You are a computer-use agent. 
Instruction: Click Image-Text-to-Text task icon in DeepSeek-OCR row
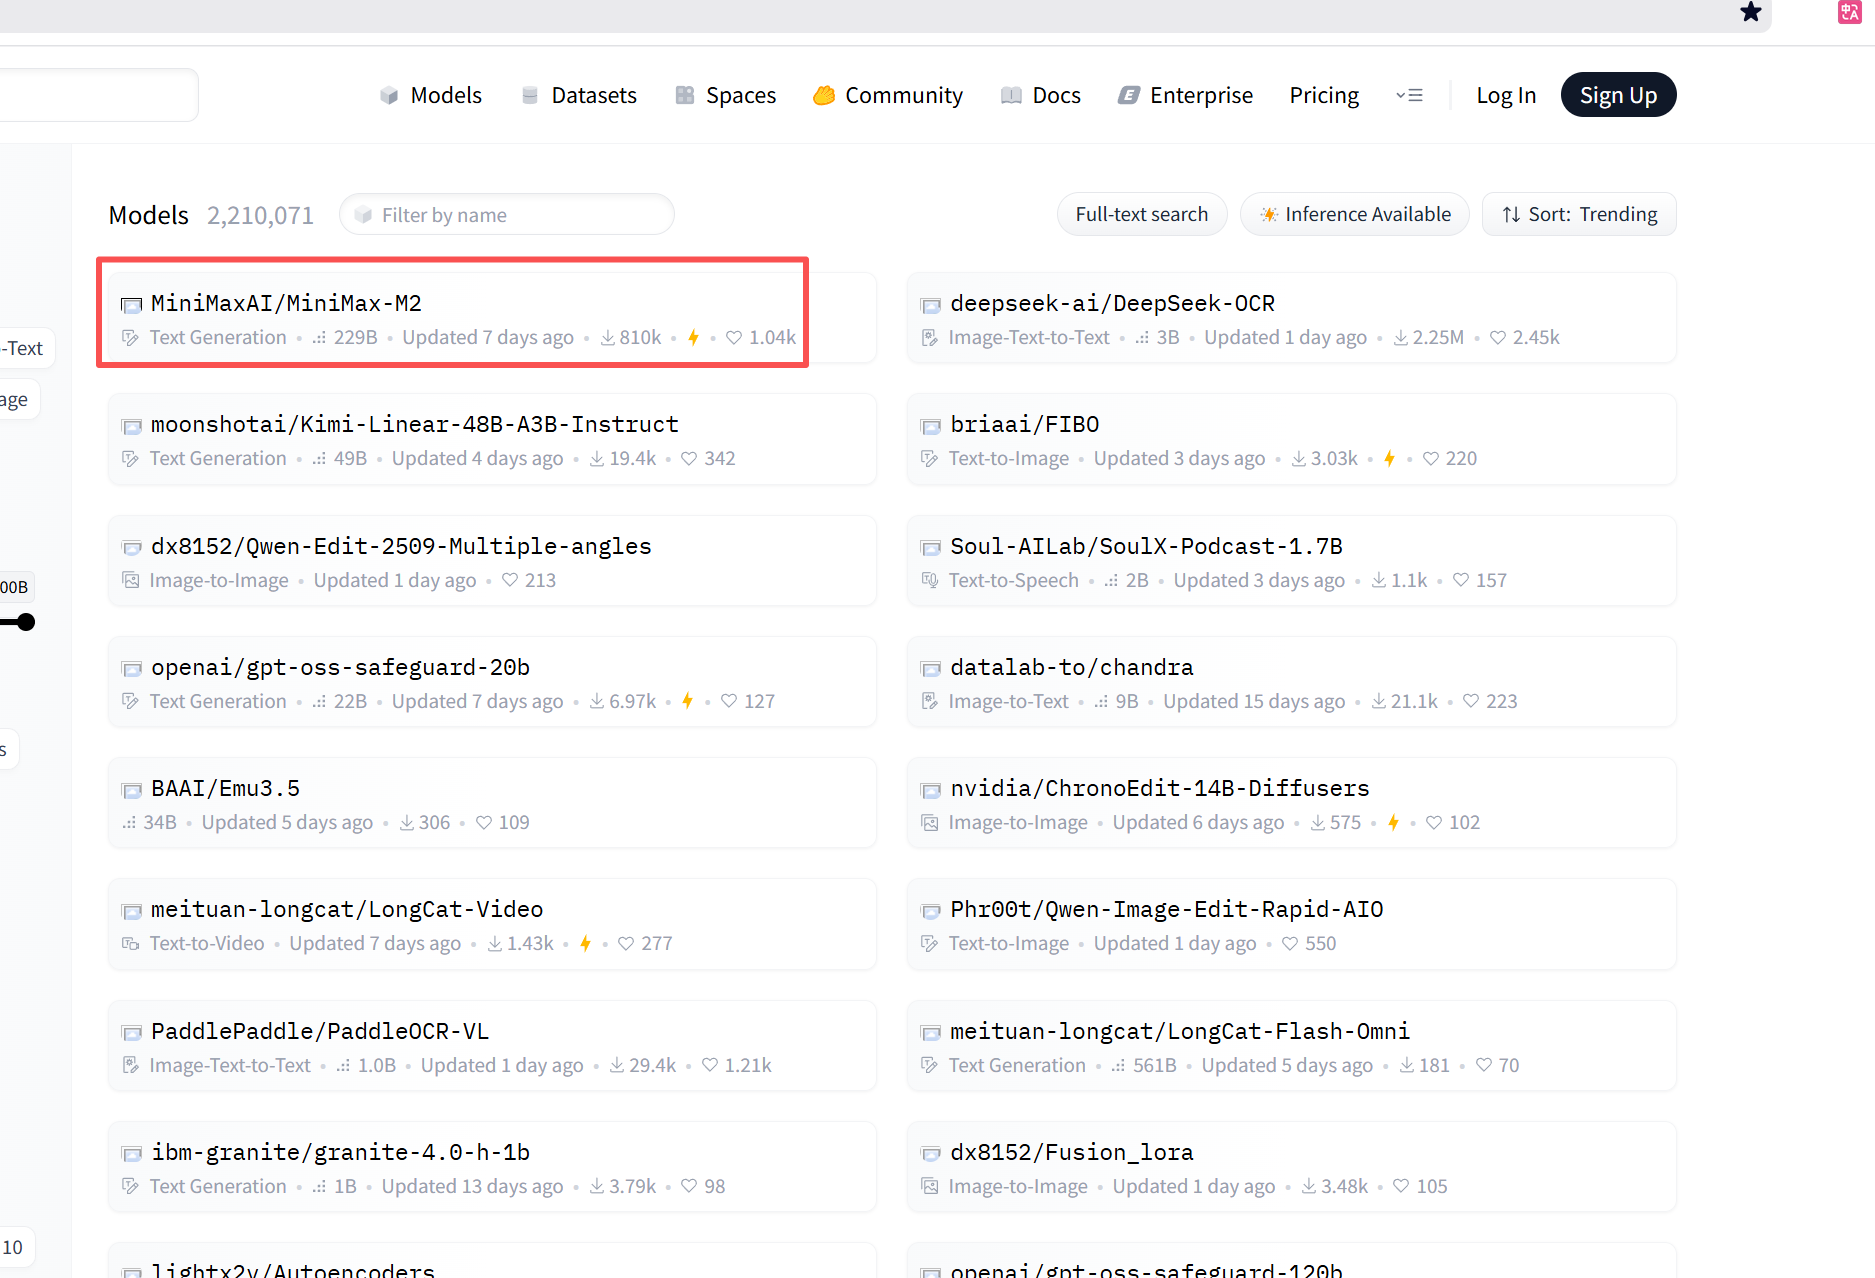[930, 337]
